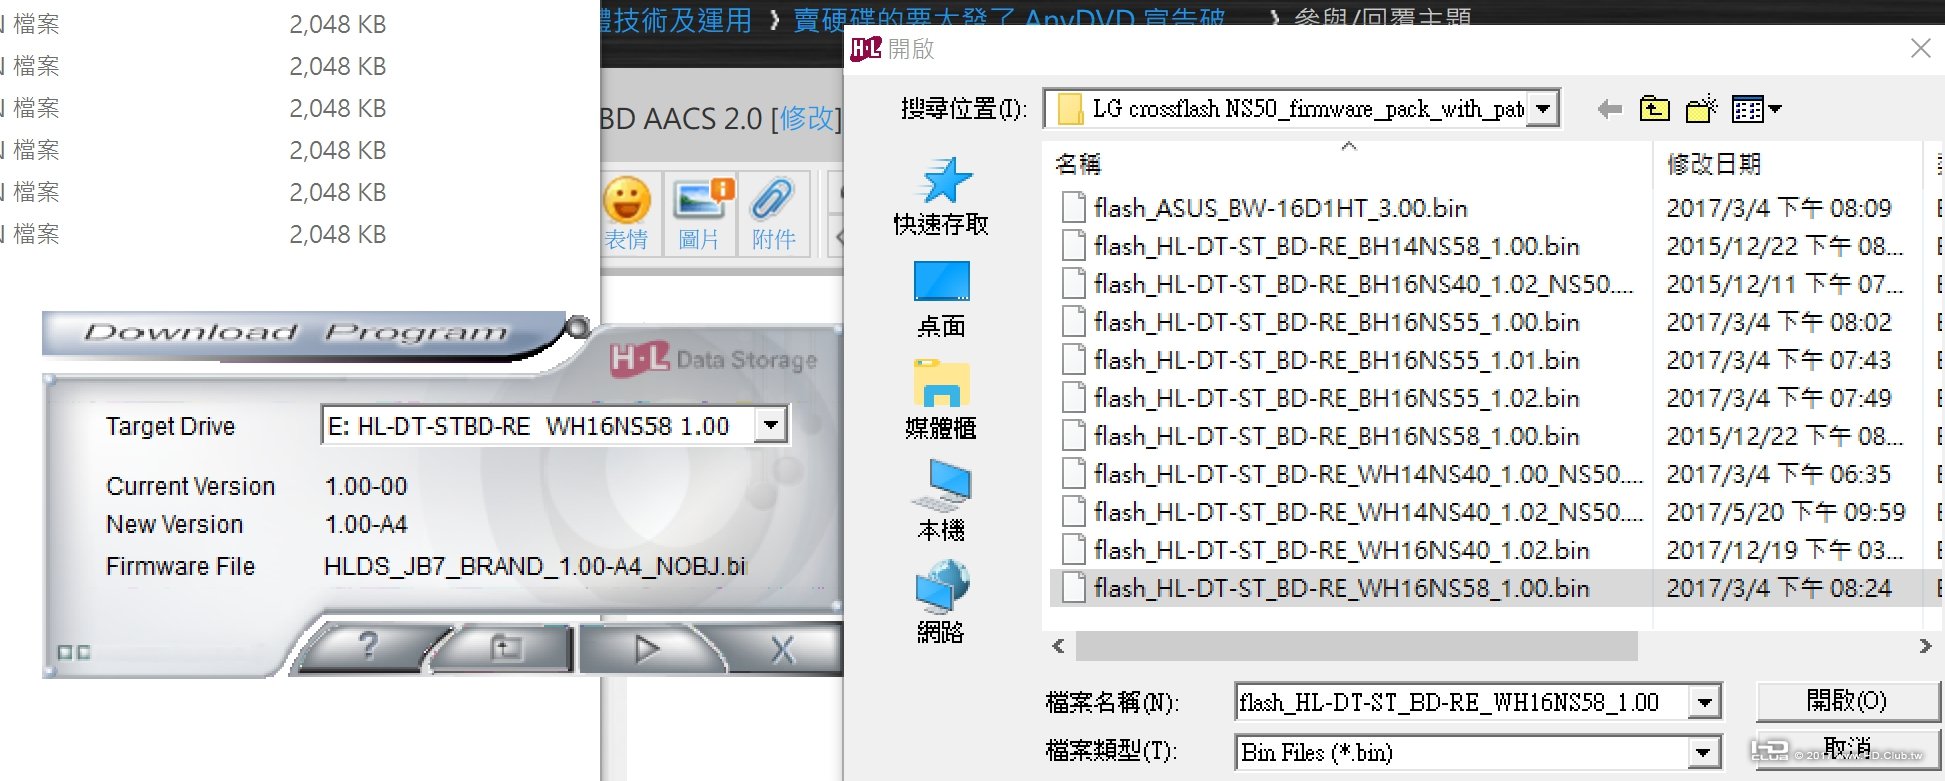The image size is (1945, 781).
Task: Click the file list horizontal scrollbar thumb
Action: (x=1356, y=646)
